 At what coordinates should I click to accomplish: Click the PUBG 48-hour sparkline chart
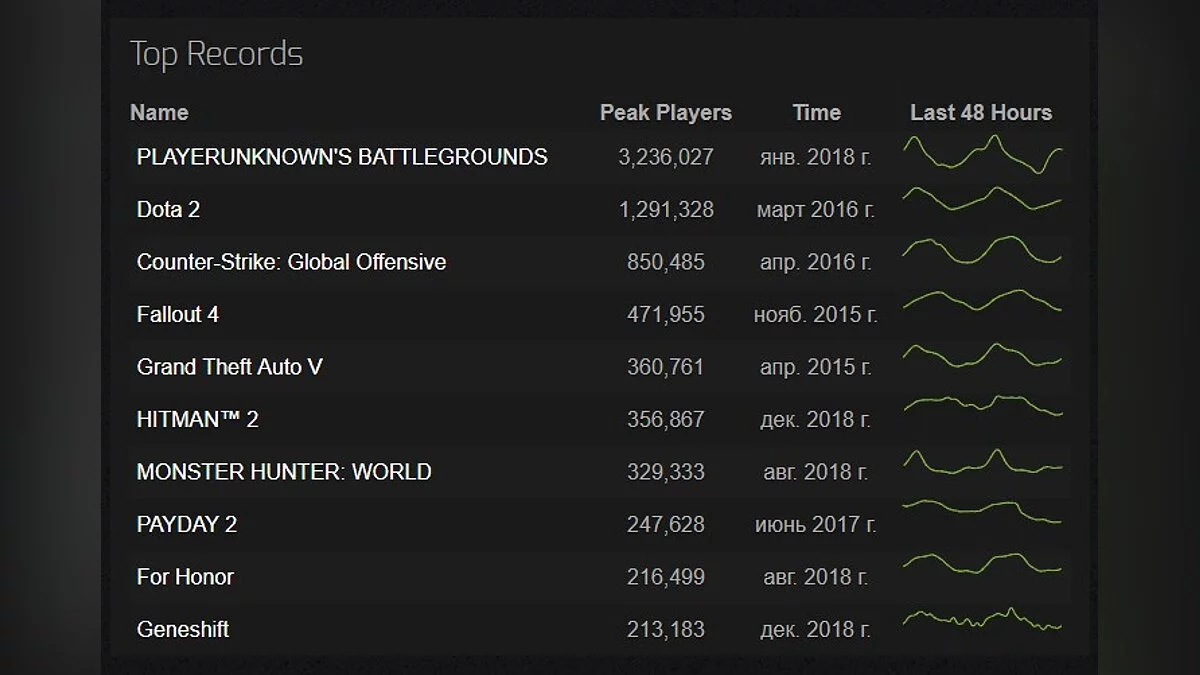982,156
